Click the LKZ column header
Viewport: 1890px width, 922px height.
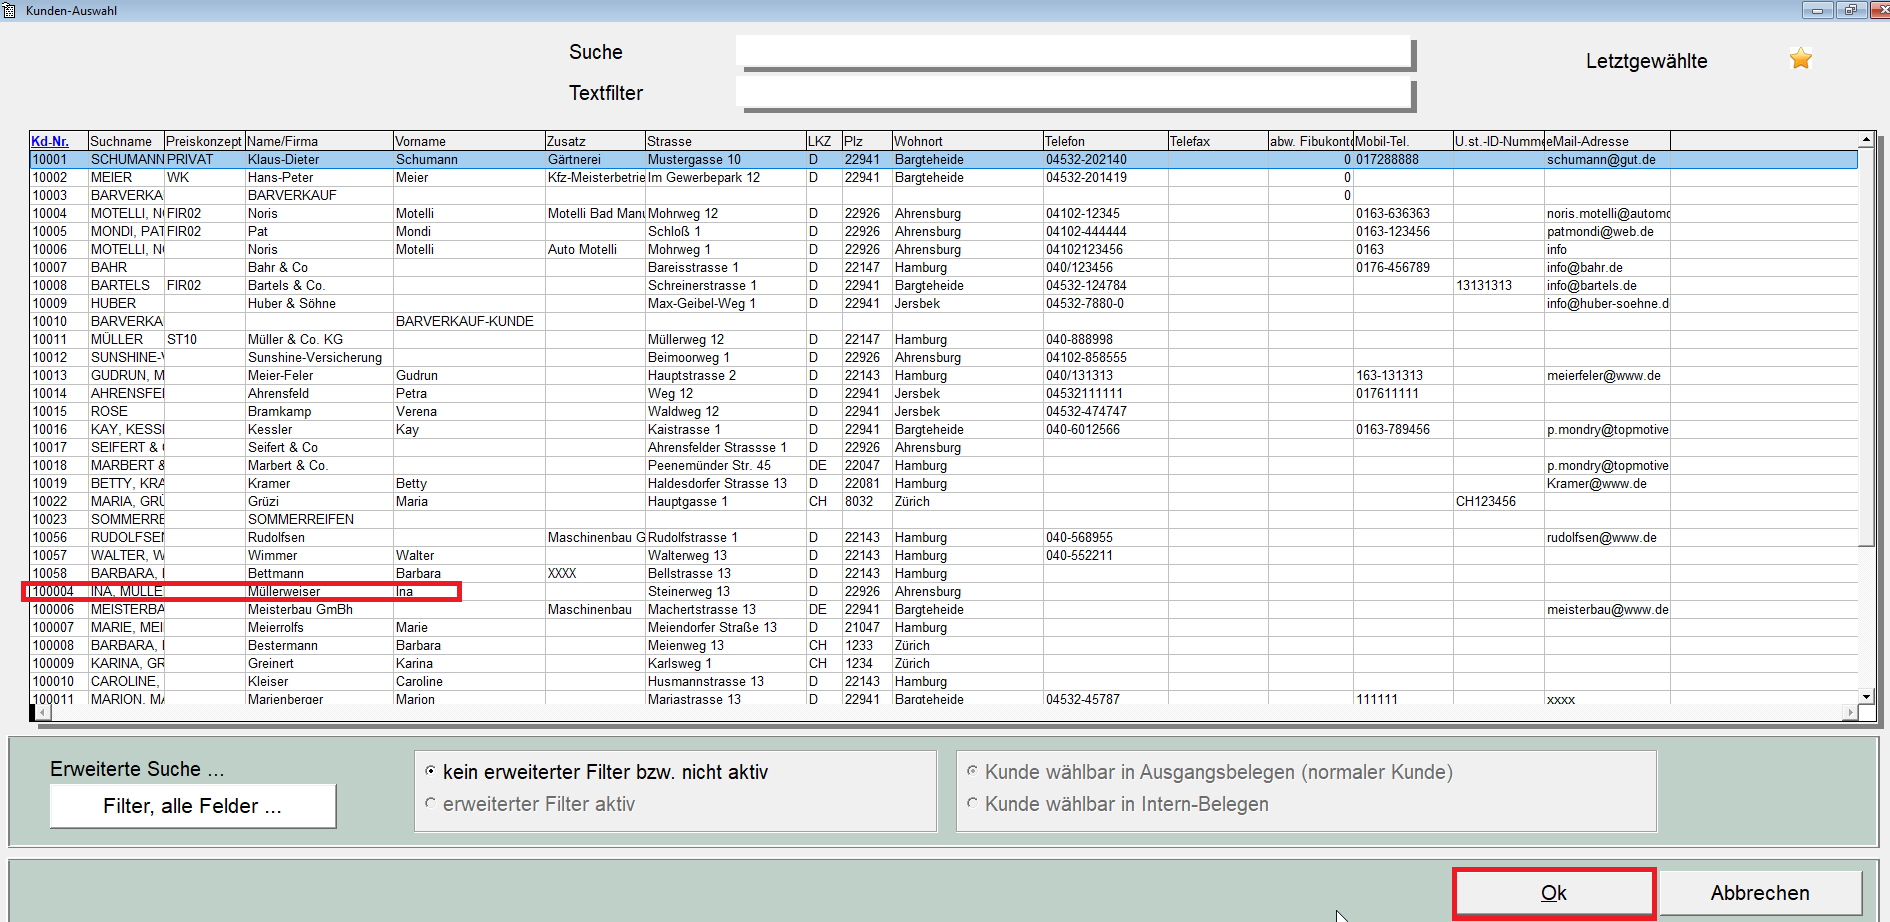824,141
